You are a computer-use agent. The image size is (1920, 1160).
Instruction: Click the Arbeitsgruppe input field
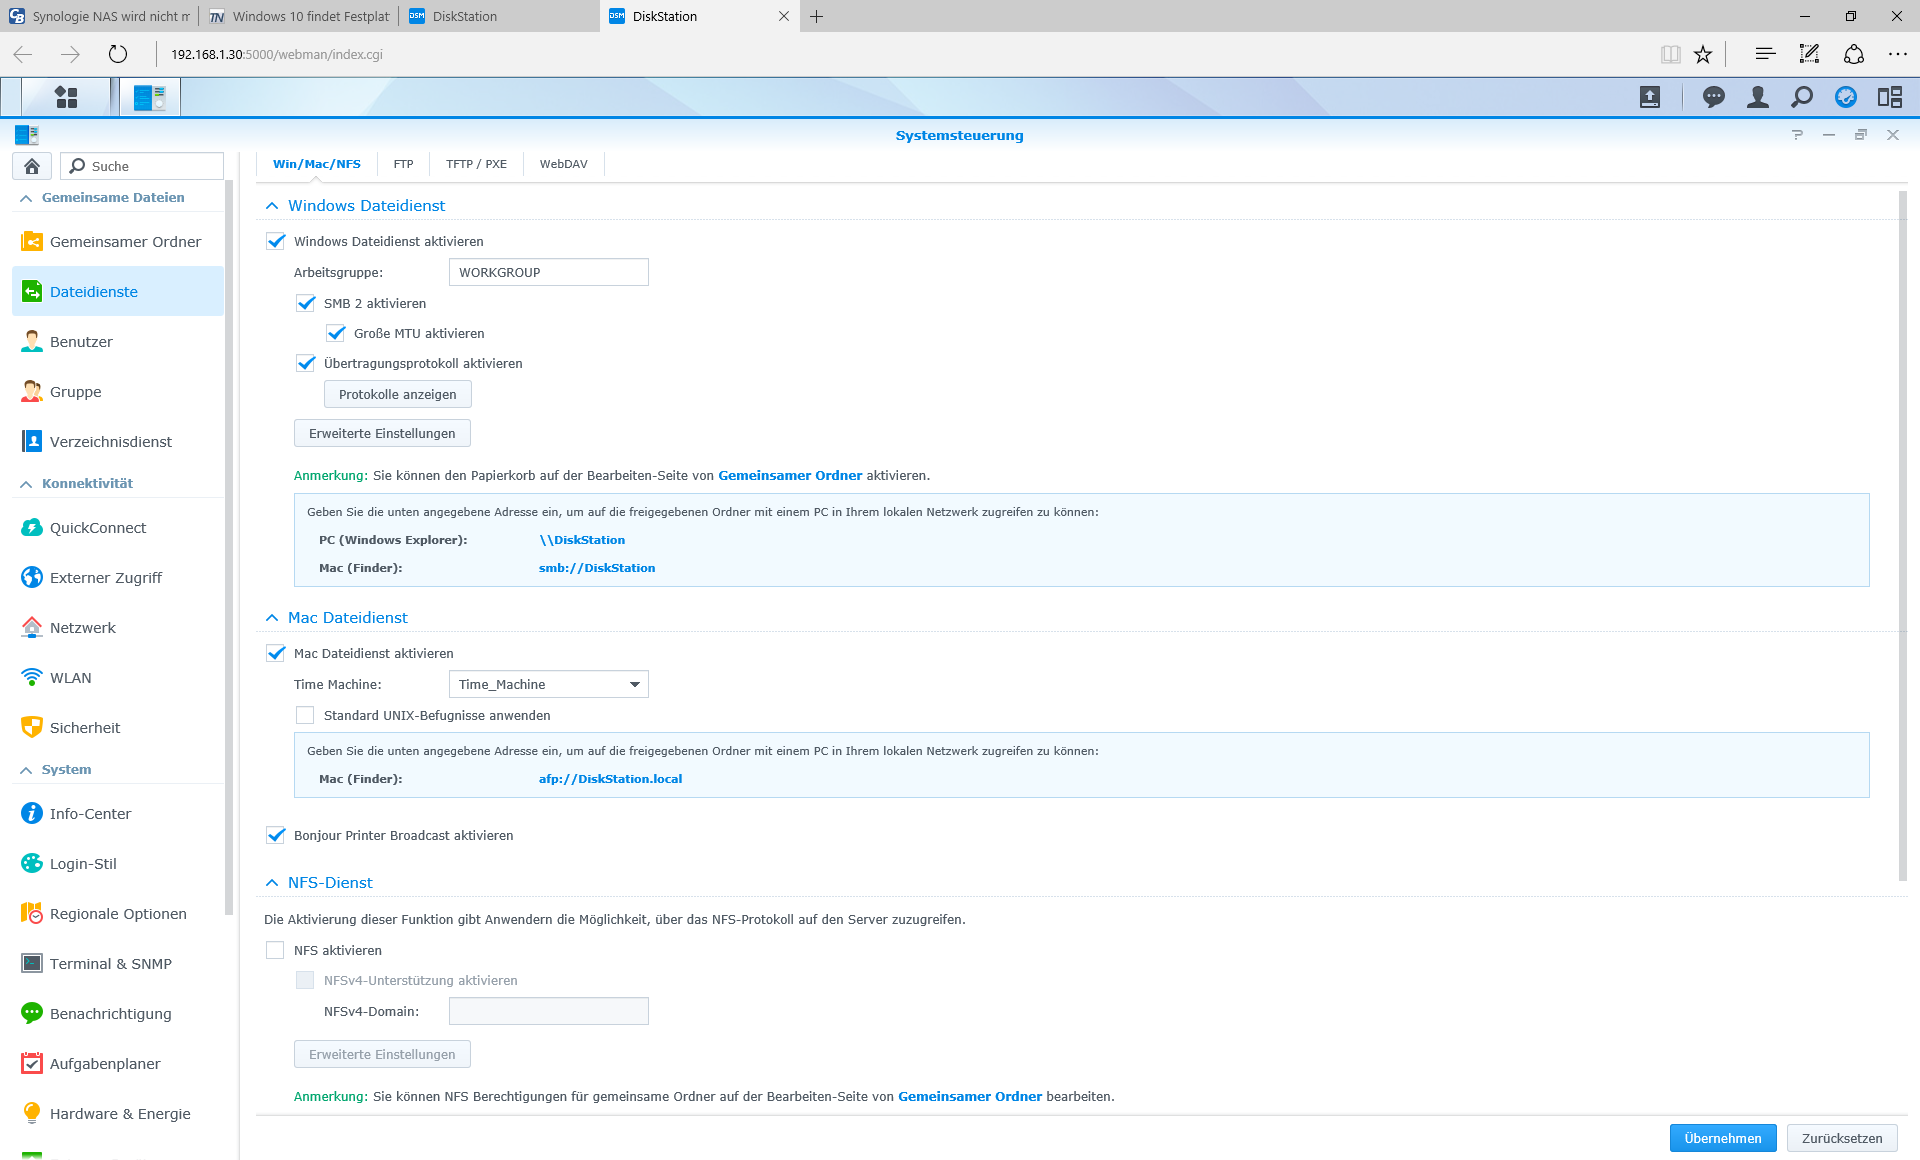[548, 272]
